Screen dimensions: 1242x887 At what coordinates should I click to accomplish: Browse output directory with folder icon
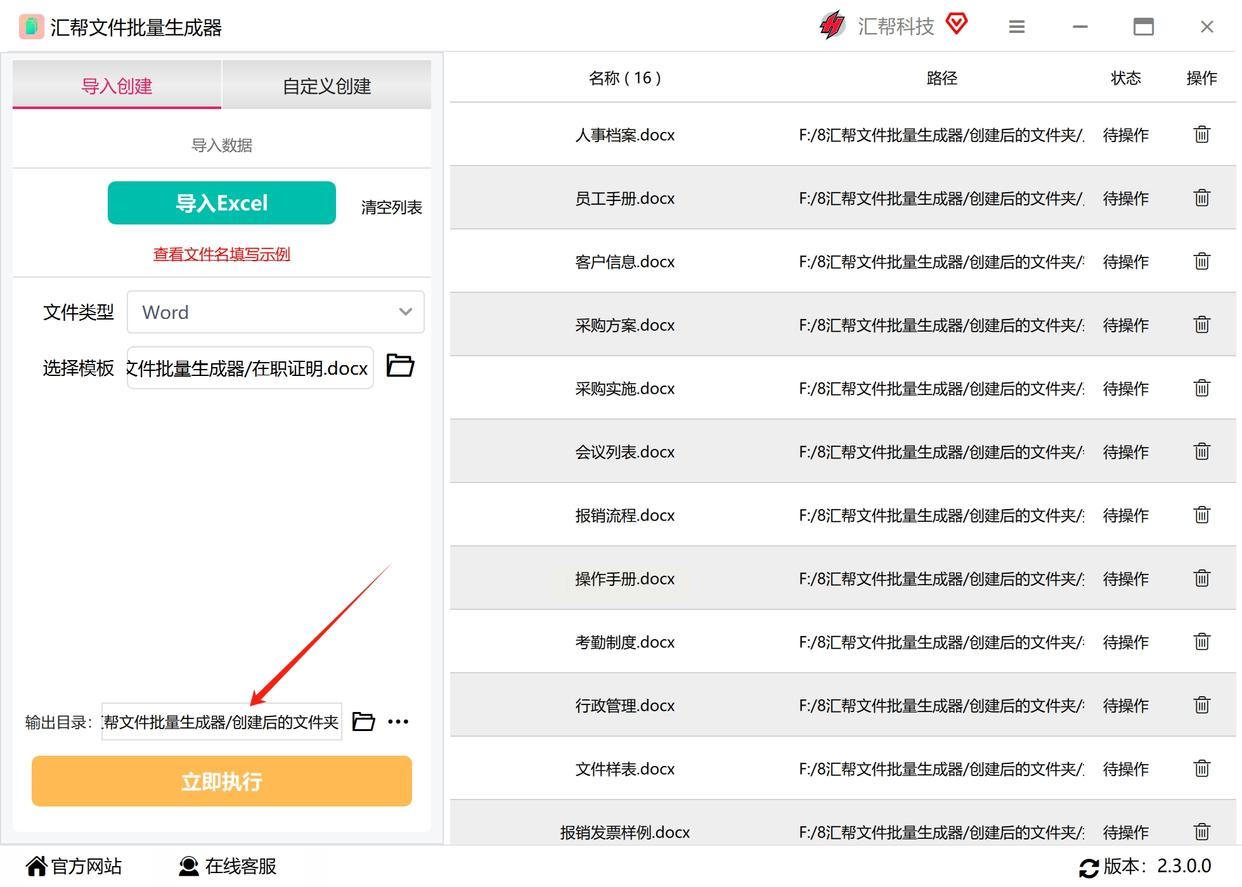(364, 721)
